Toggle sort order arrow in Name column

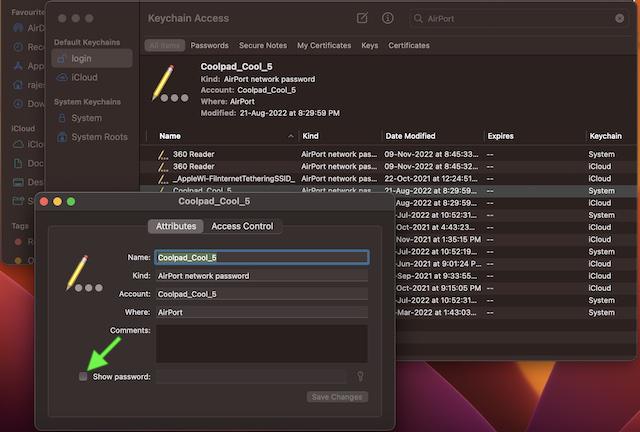pos(291,136)
